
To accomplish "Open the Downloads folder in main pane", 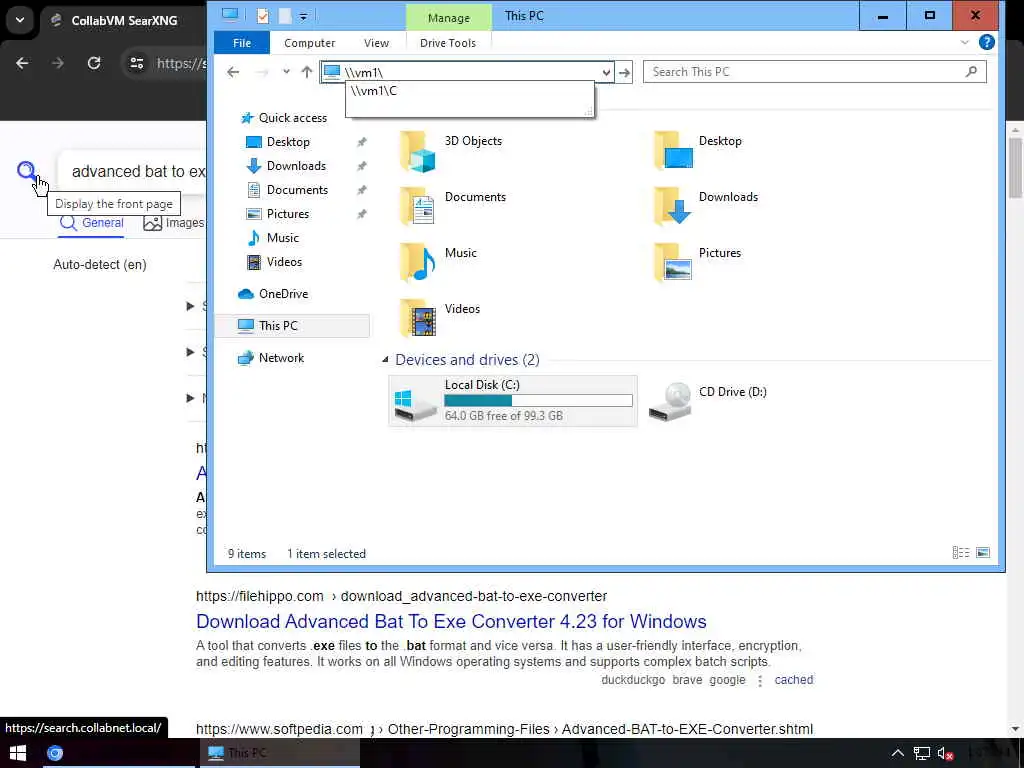I will point(673,208).
